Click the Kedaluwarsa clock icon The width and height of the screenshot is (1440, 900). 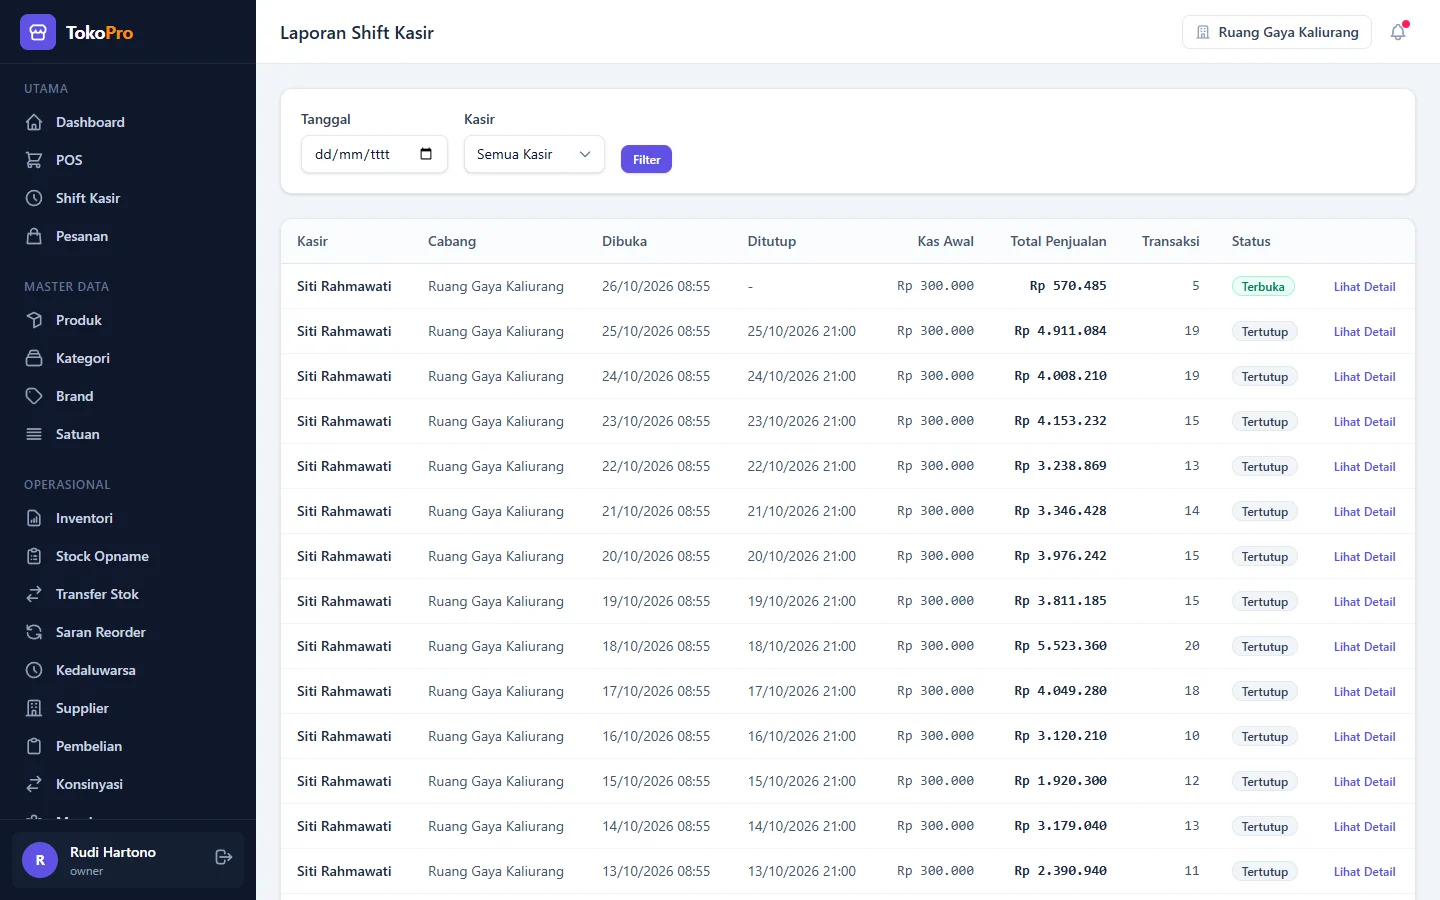pos(34,670)
